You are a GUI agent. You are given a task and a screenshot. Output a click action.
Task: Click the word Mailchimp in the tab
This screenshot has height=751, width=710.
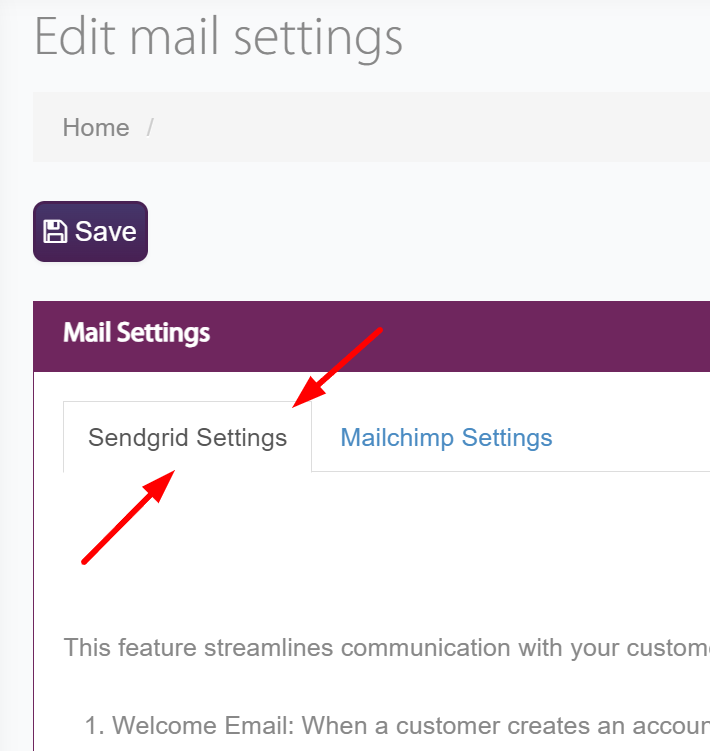tap(397, 438)
